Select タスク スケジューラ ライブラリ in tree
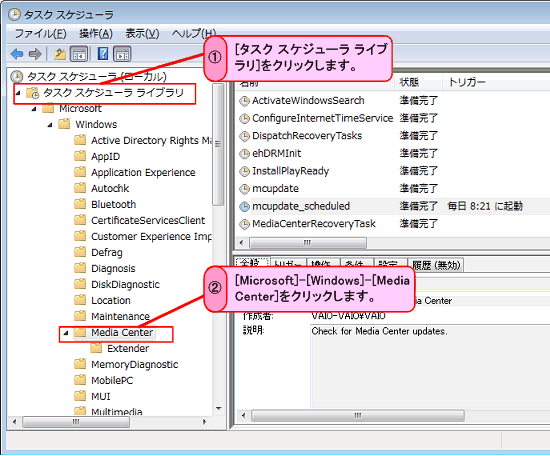Viewport: 550px width, 456px height. [x=113, y=93]
